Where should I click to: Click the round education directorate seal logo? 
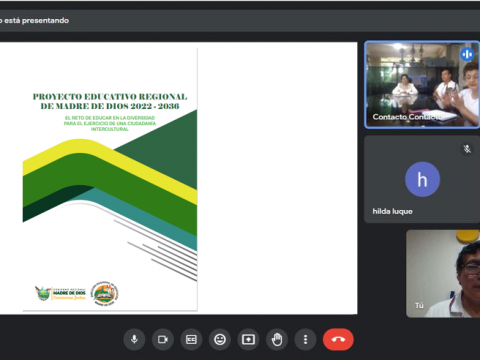(105, 293)
